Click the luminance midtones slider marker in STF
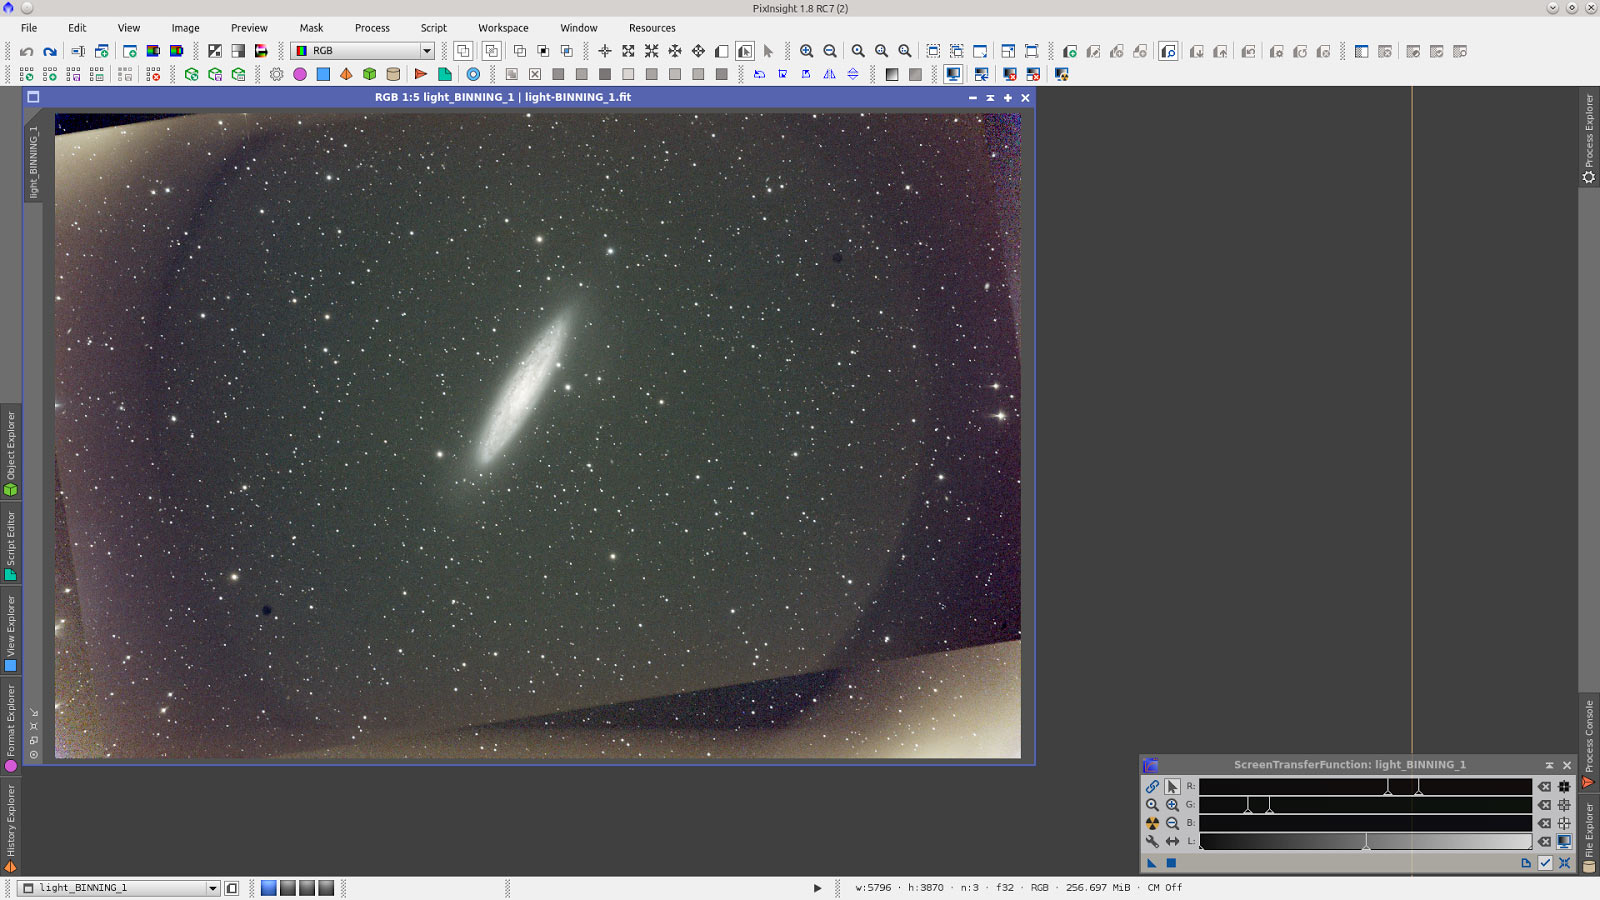This screenshot has width=1600, height=900. (x=1366, y=845)
